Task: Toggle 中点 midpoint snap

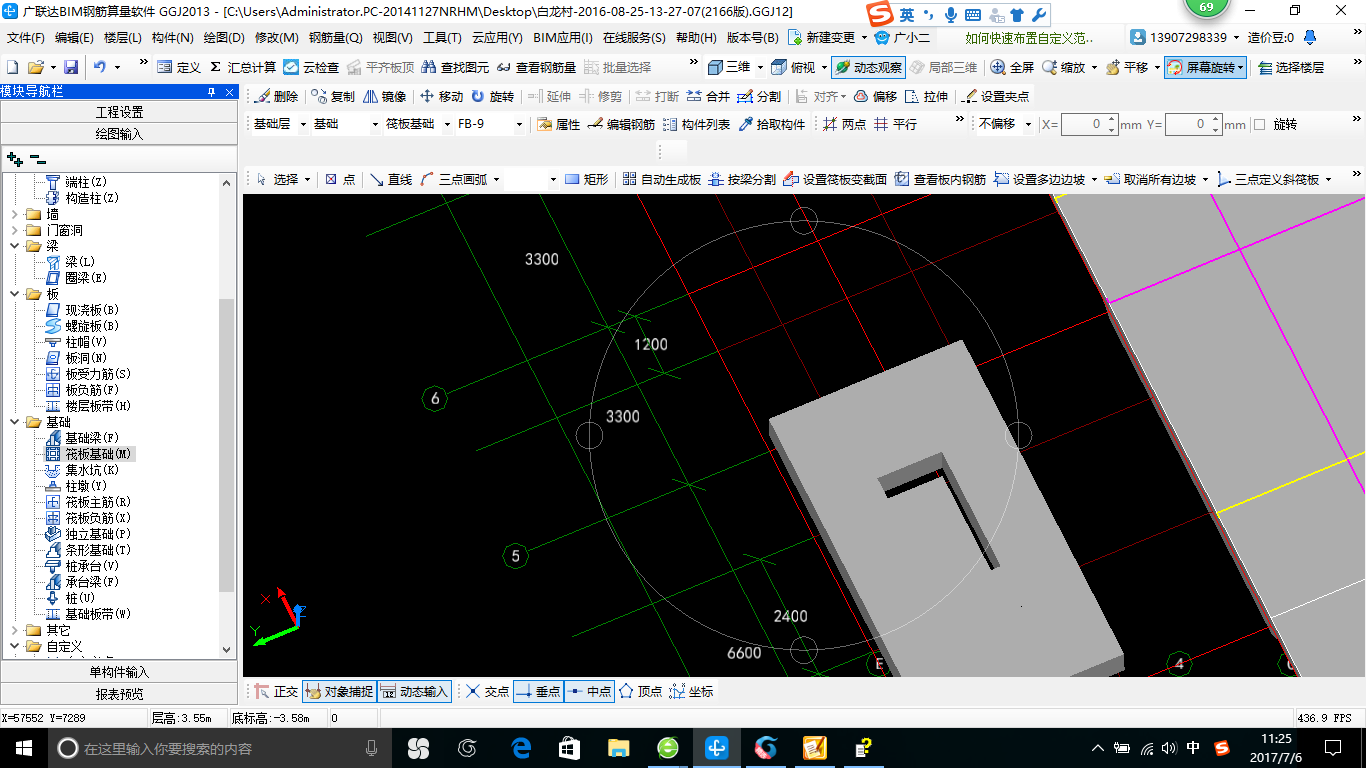Action: tap(589, 691)
